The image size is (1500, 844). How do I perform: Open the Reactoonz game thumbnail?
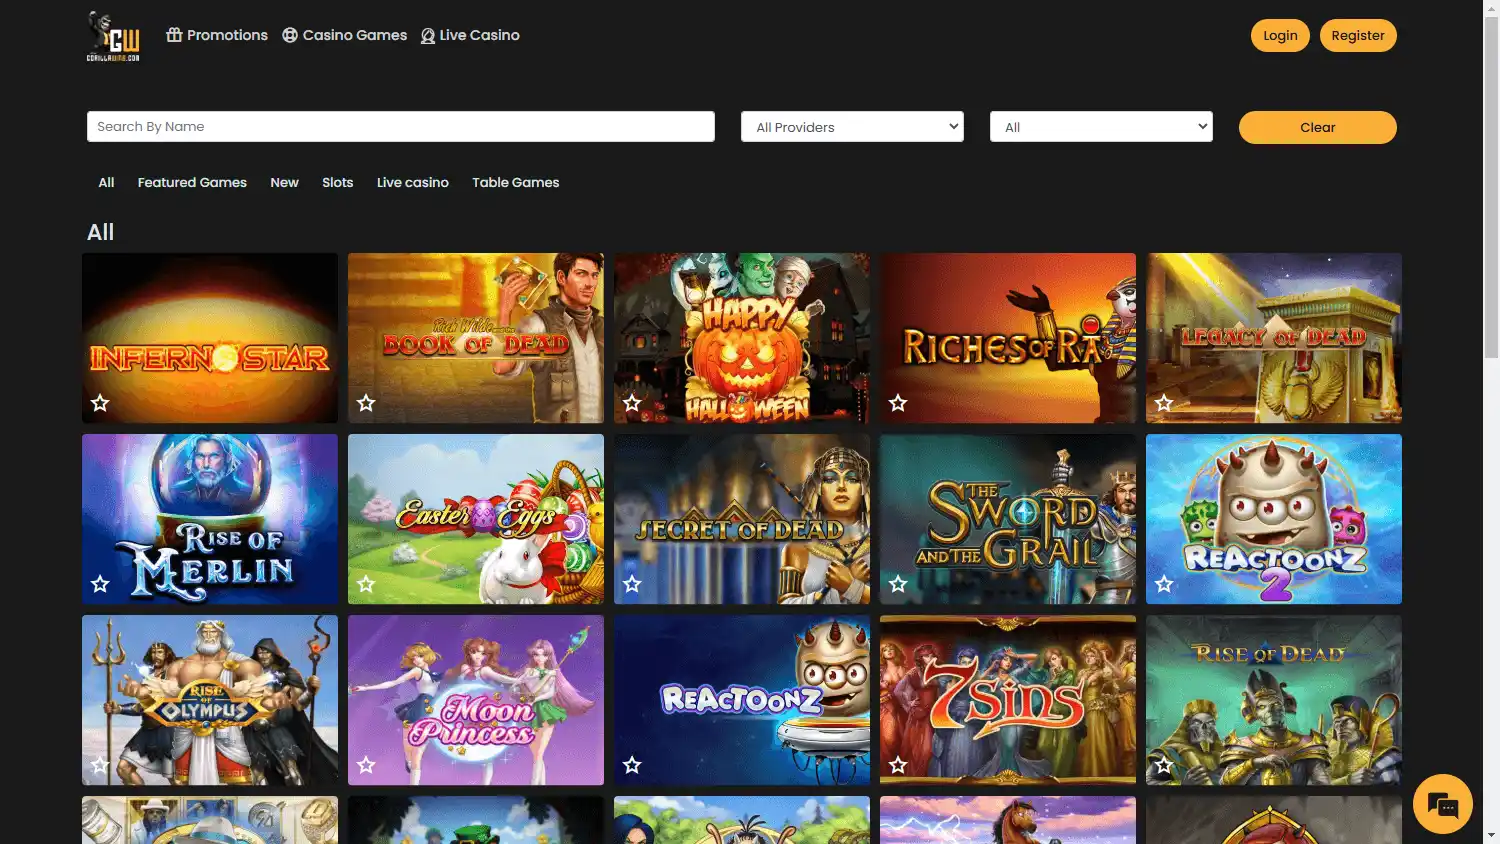[742, 700]
